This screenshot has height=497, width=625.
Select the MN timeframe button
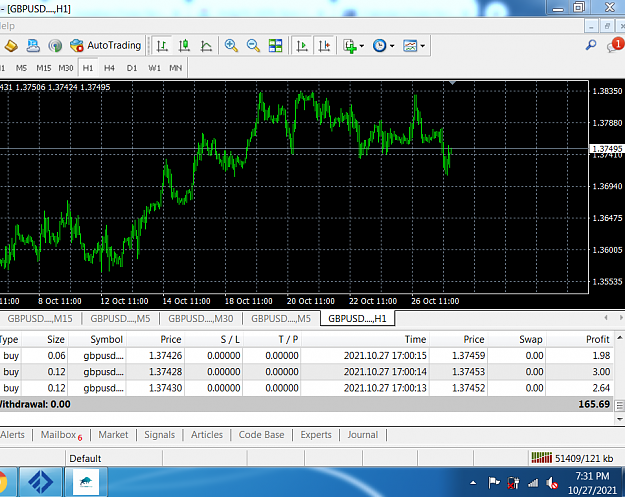pos(176,68)
